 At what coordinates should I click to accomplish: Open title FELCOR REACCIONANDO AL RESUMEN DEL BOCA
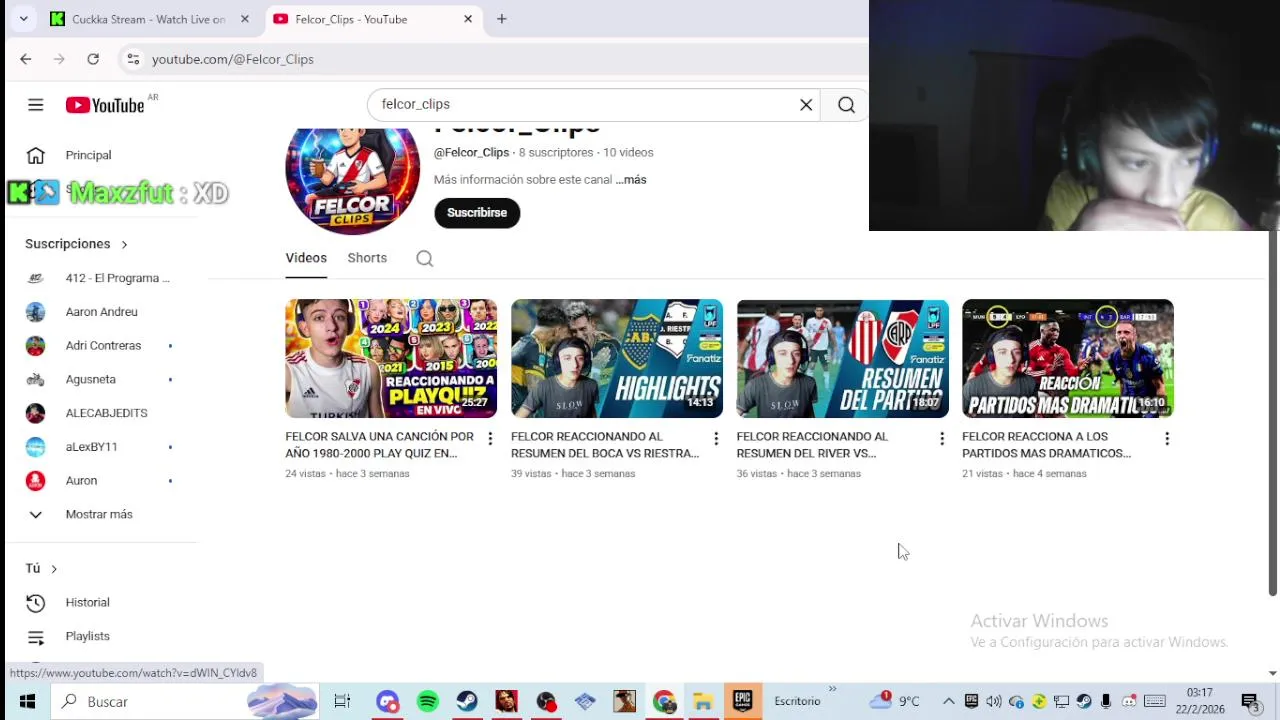click(x=605, y=445)
